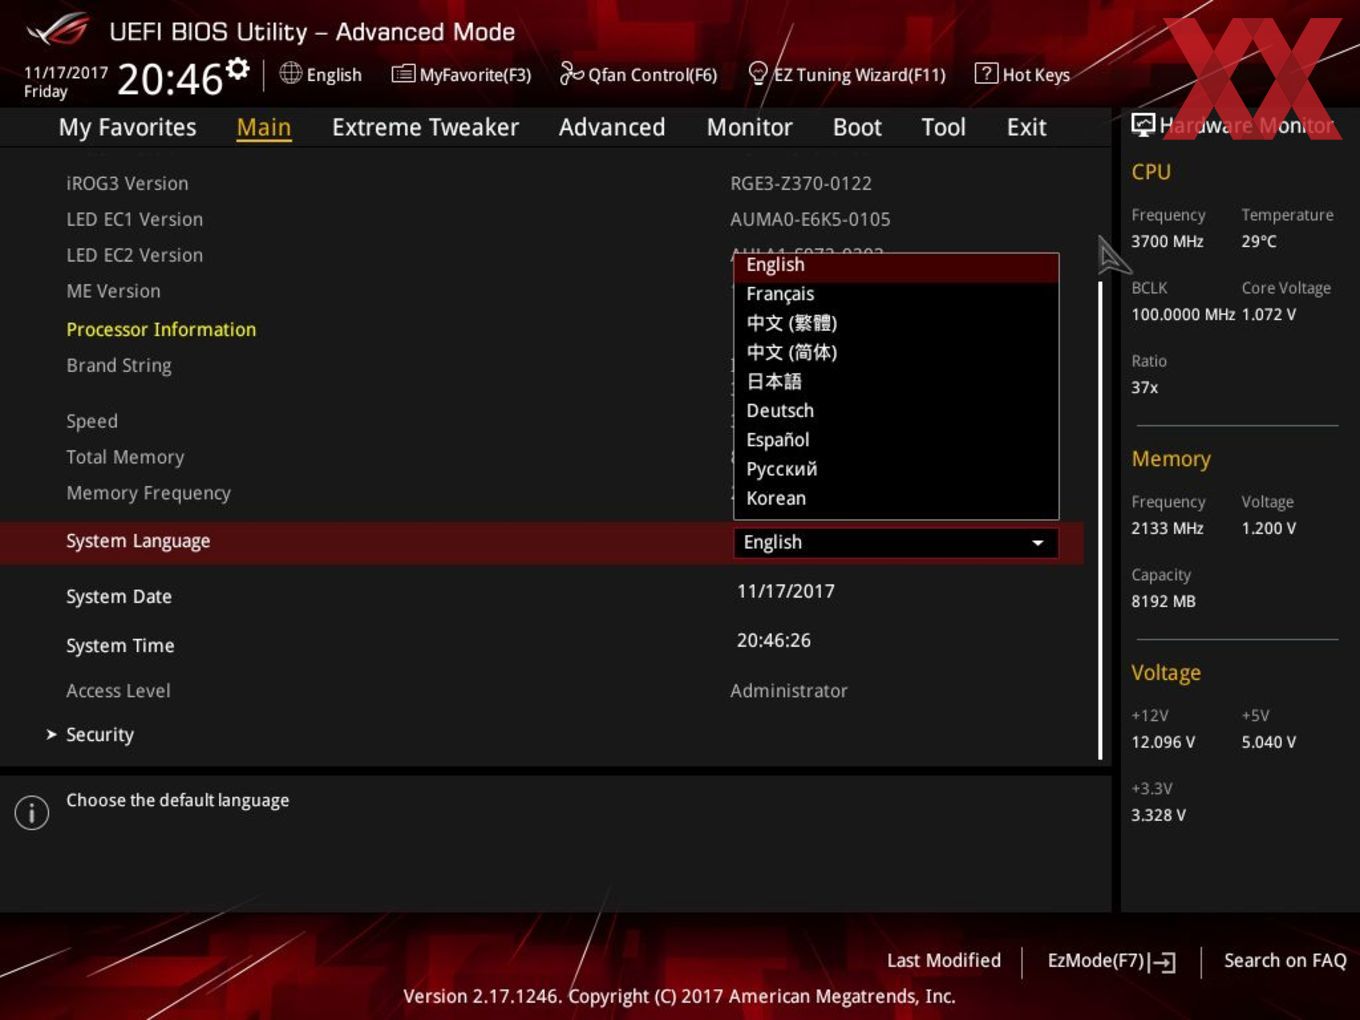Viewport: 1360px width, 1020px height.
Task: Click the main panel vertical scrollbar
Action: 1100,520
